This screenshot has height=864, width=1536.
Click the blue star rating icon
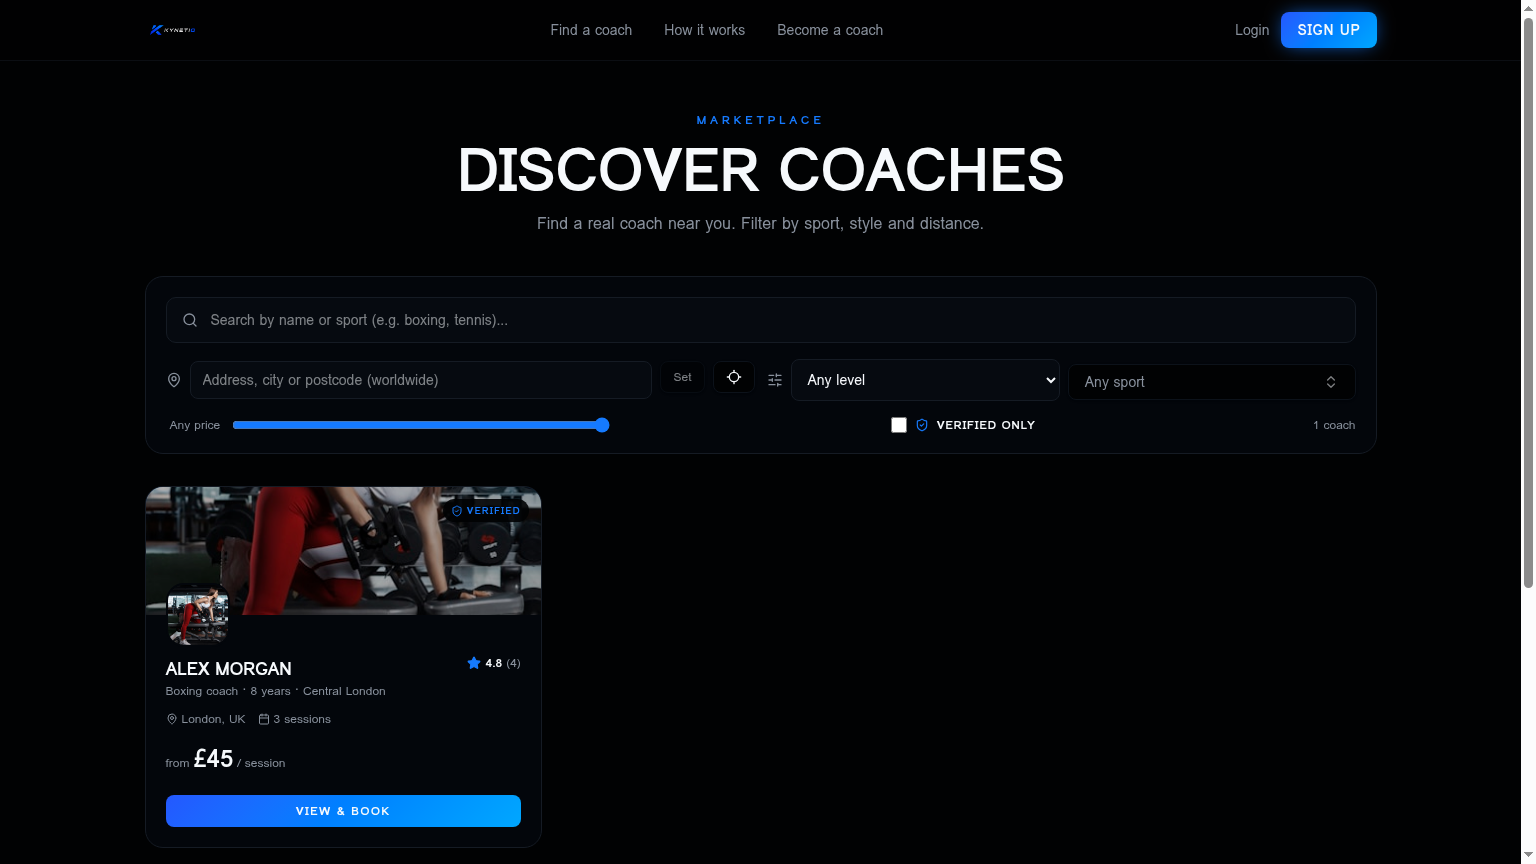point(474,663)
